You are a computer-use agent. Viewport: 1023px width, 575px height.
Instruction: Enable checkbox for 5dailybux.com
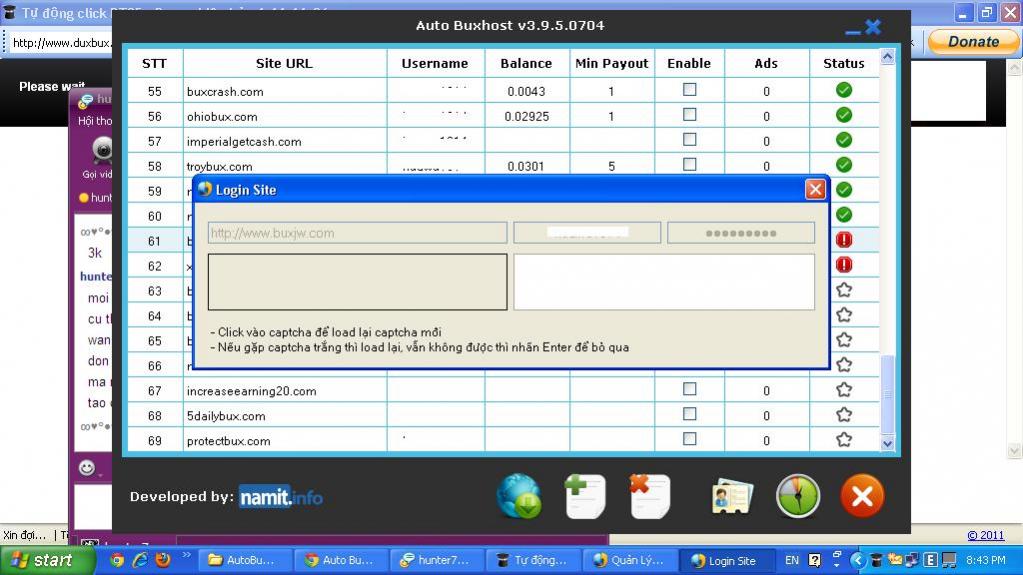[689, 414]
